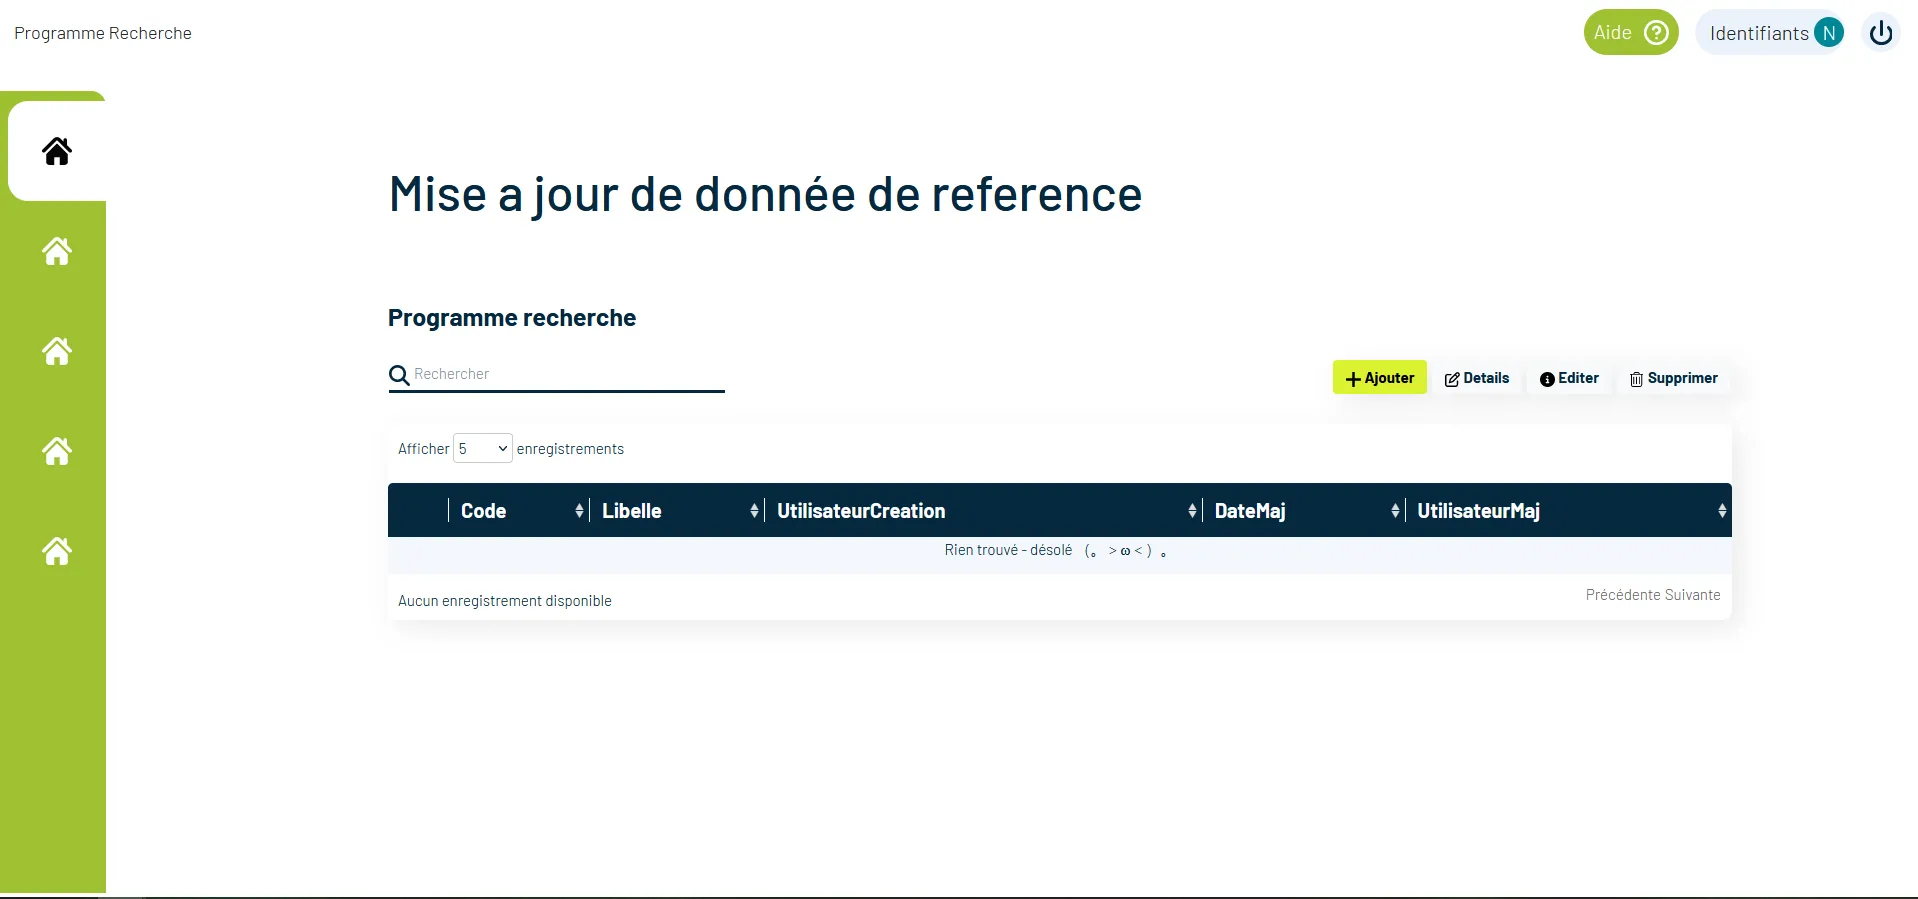Click the Editer button
1918x899 pixels.
(x=1569, y=378)
